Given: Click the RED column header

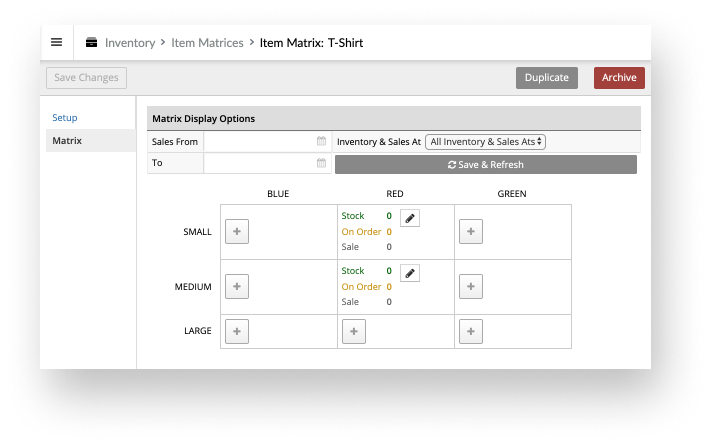Looking at the screenshot, I should (395, 194).
